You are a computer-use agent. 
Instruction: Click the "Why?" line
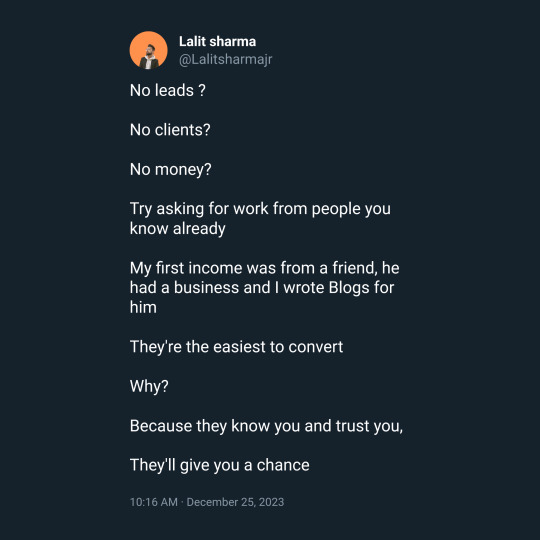coord(149,387)
